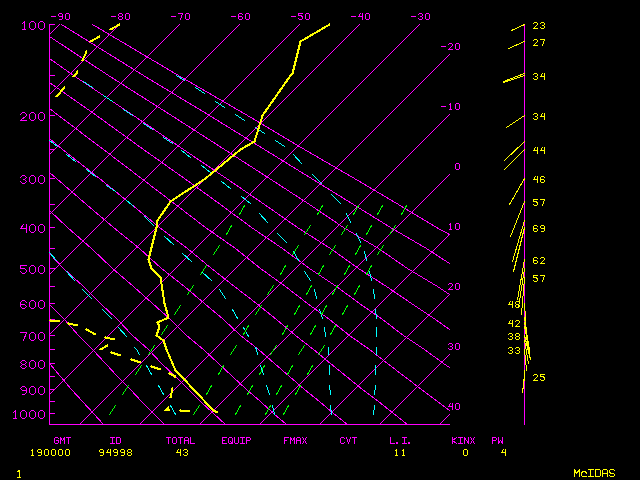
Task: Click the GMT header label
Action: (62, 440)
